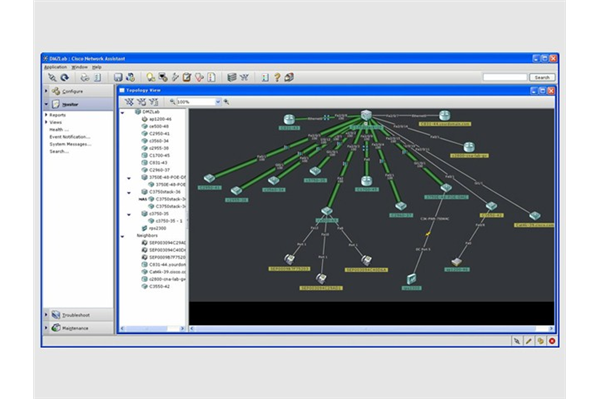Viewport: 600px width, 400px height.
Task: Click the red error status bar icon
Action: [552, 341]
